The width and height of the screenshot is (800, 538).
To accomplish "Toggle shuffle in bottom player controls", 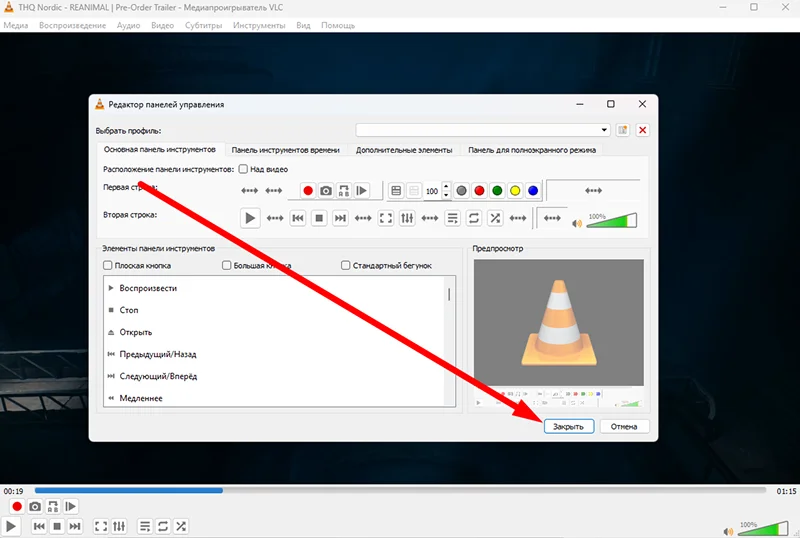I will click(181, 526).
